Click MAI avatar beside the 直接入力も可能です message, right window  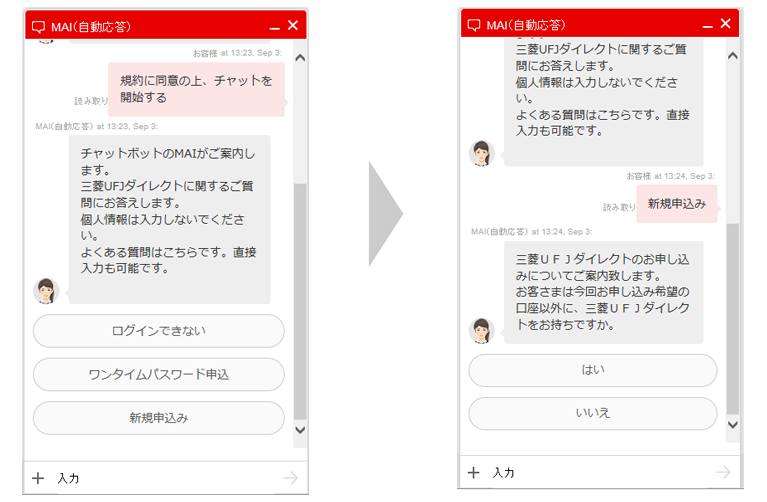pyautogui.click(x=482, y=153)
